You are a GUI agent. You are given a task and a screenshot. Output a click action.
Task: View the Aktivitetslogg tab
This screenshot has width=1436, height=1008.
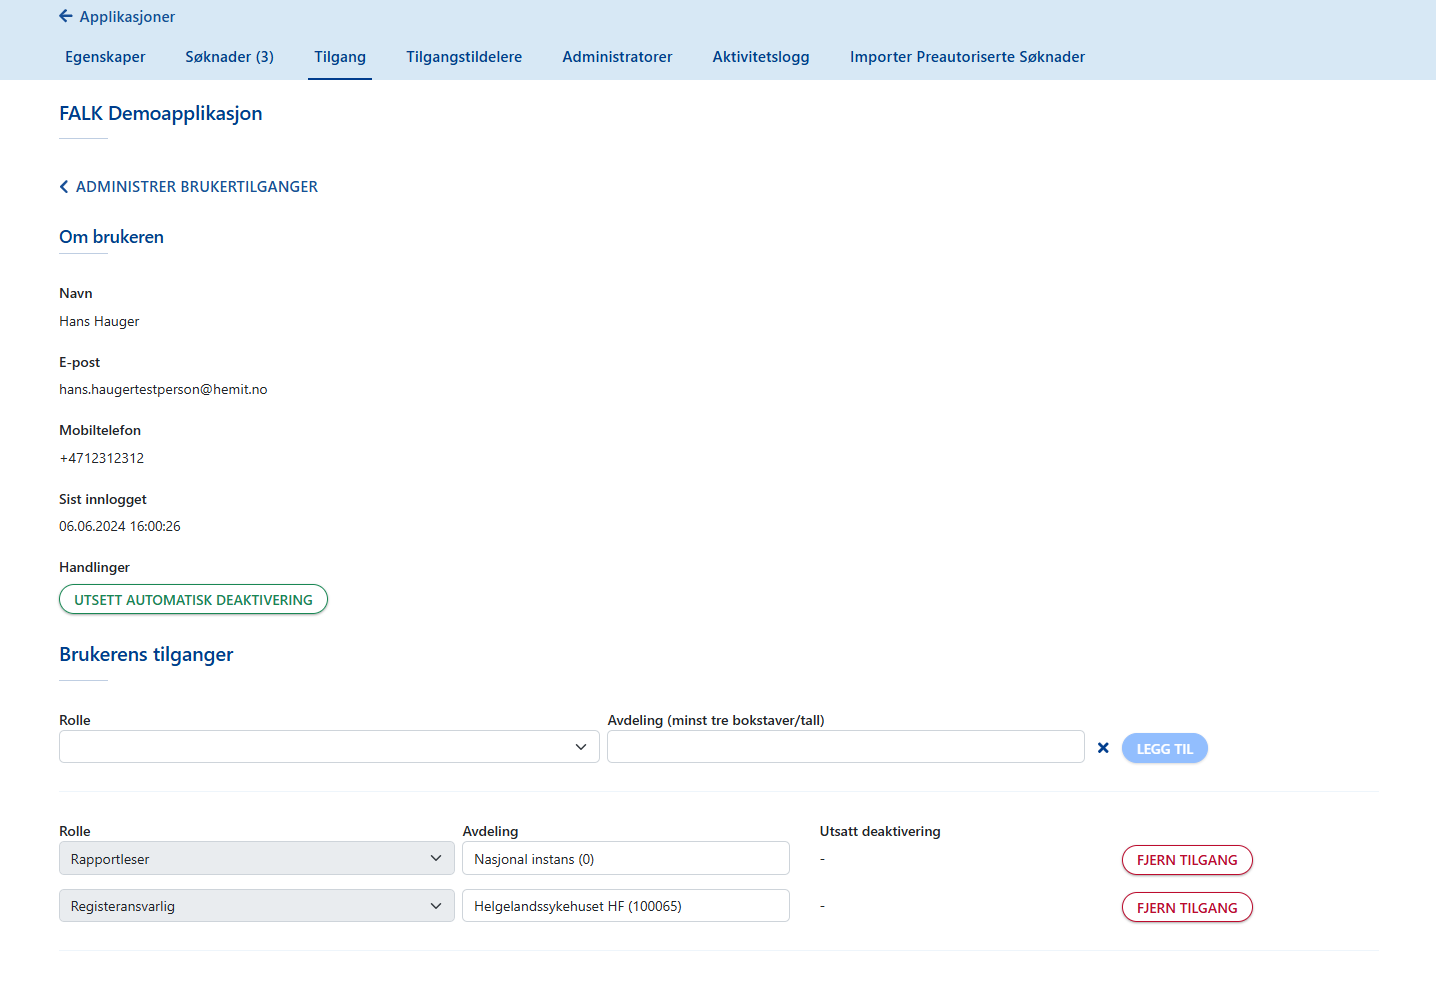[761, 57]
